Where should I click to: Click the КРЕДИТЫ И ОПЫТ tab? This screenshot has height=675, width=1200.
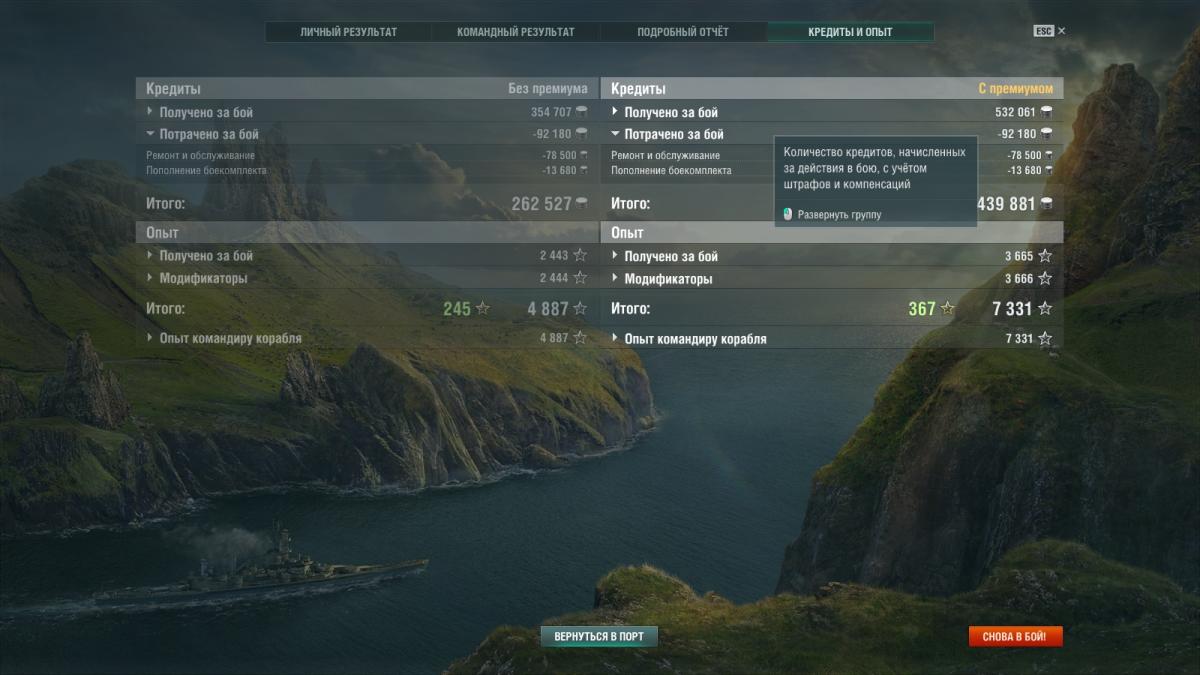[850, 32]
